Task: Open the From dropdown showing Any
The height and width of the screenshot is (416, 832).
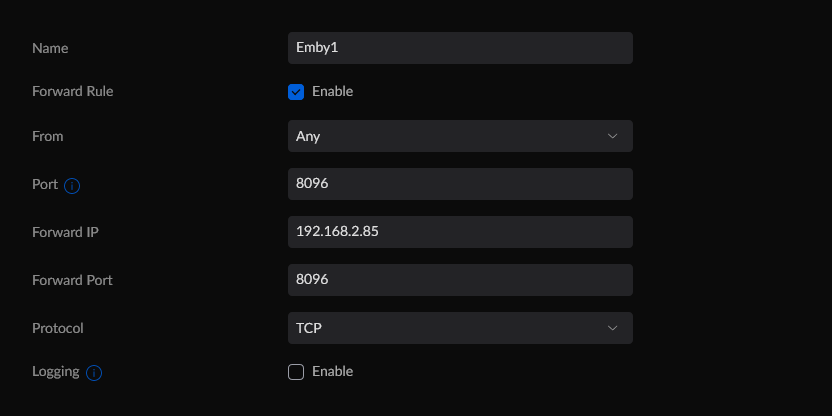Action: pos(459,136)
